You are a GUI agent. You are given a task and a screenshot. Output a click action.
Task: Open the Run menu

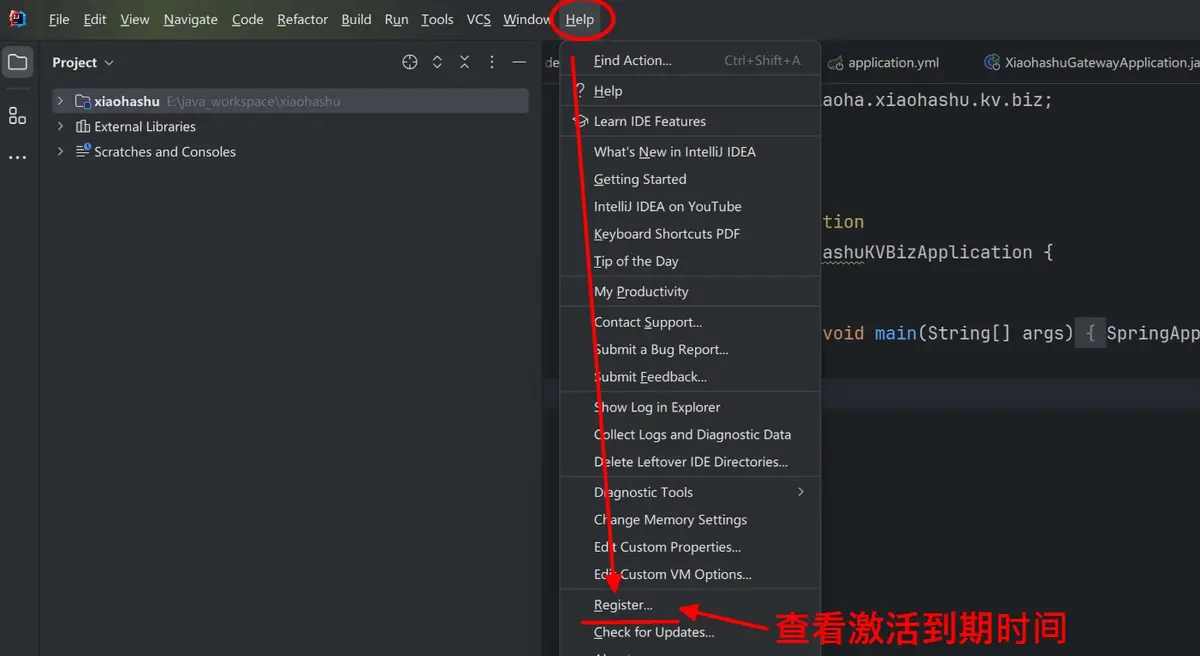pyautogui.click(x=396, y=19)
